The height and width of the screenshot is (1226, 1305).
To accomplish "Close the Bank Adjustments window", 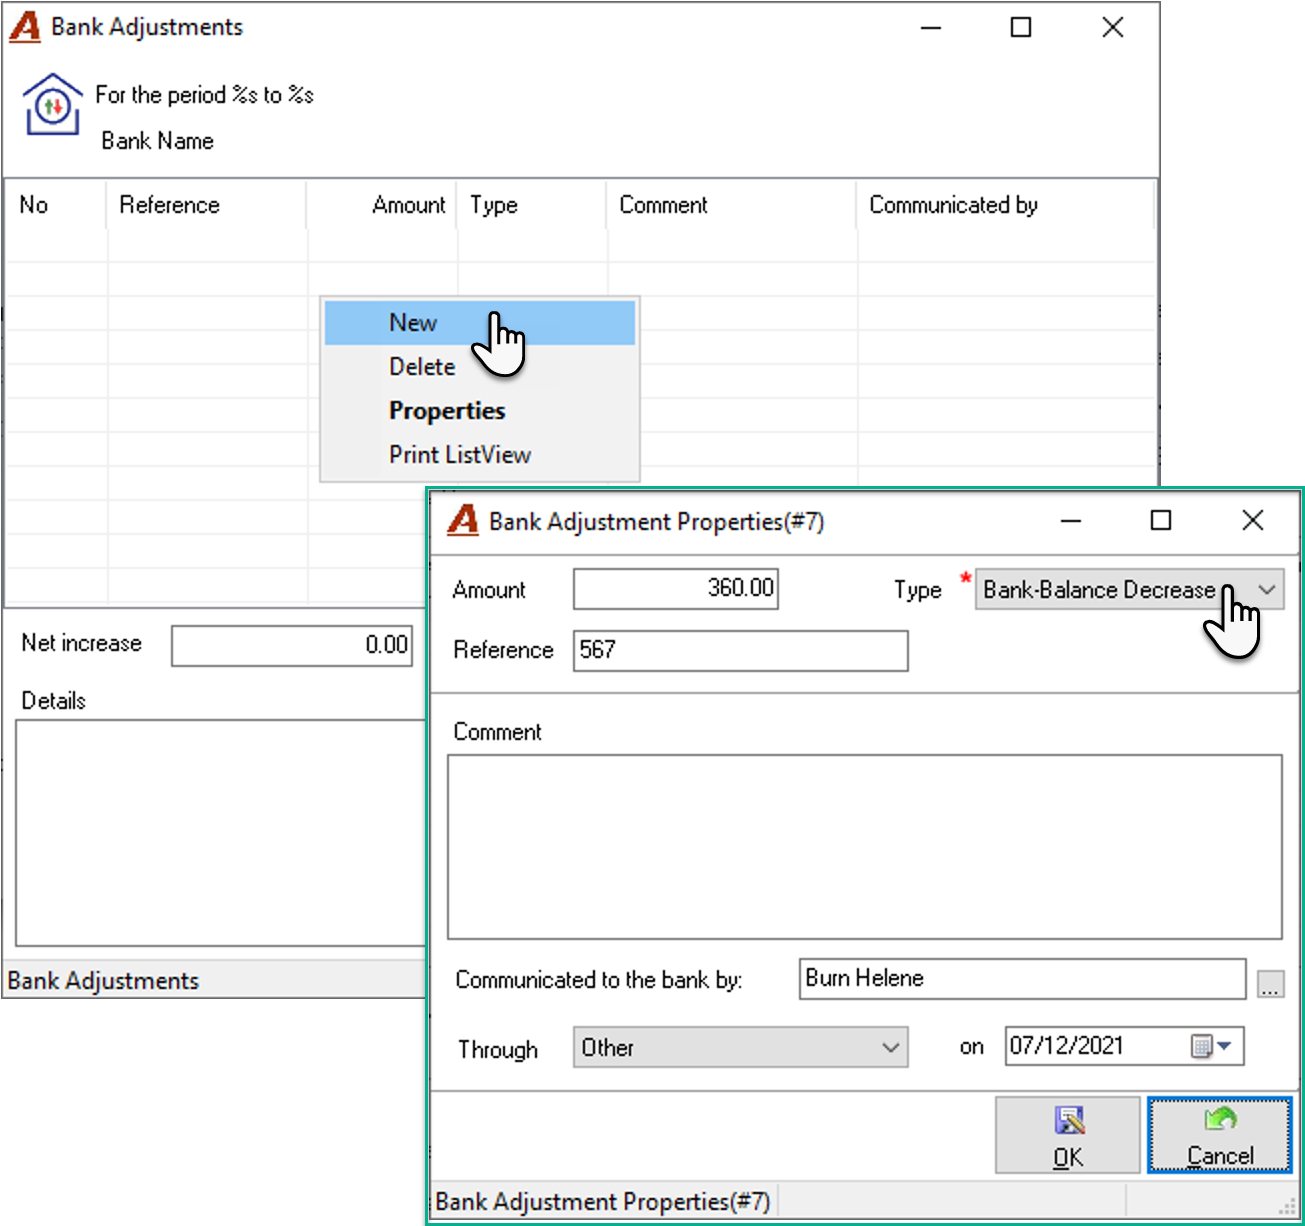I will 1113,28.
